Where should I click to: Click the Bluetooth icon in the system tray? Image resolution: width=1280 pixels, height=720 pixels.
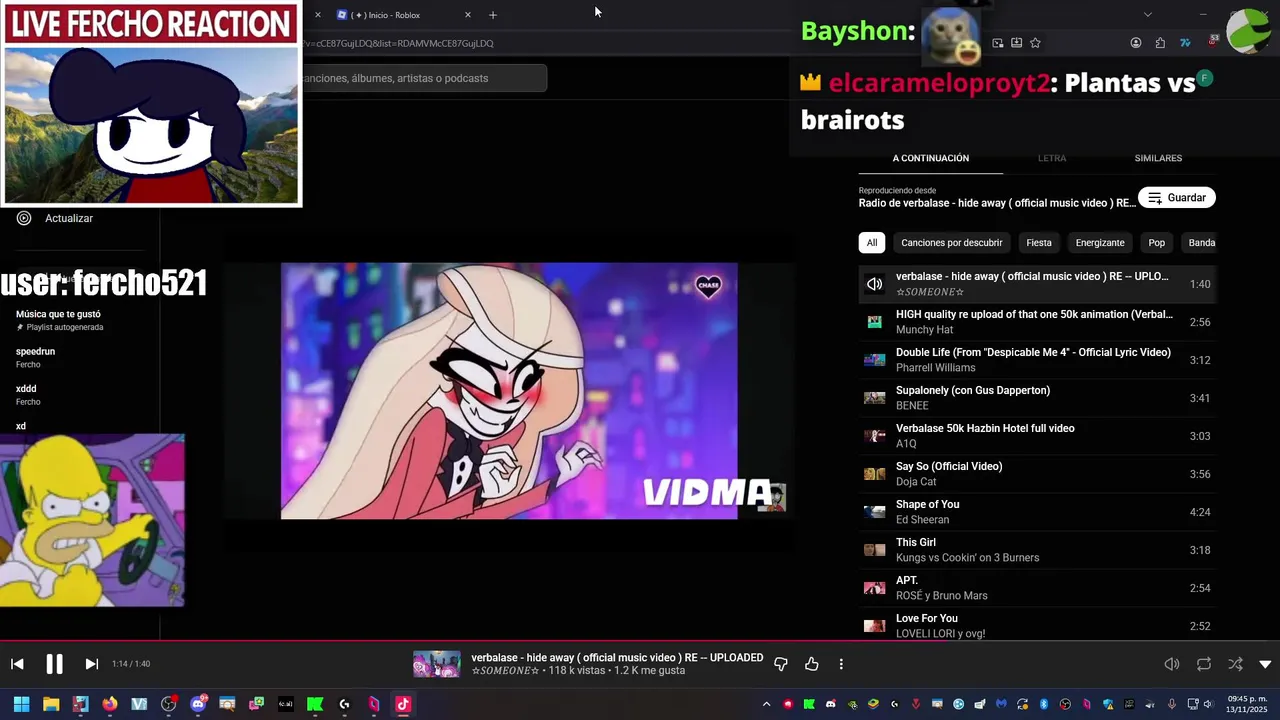click(x=1043, y=704)
